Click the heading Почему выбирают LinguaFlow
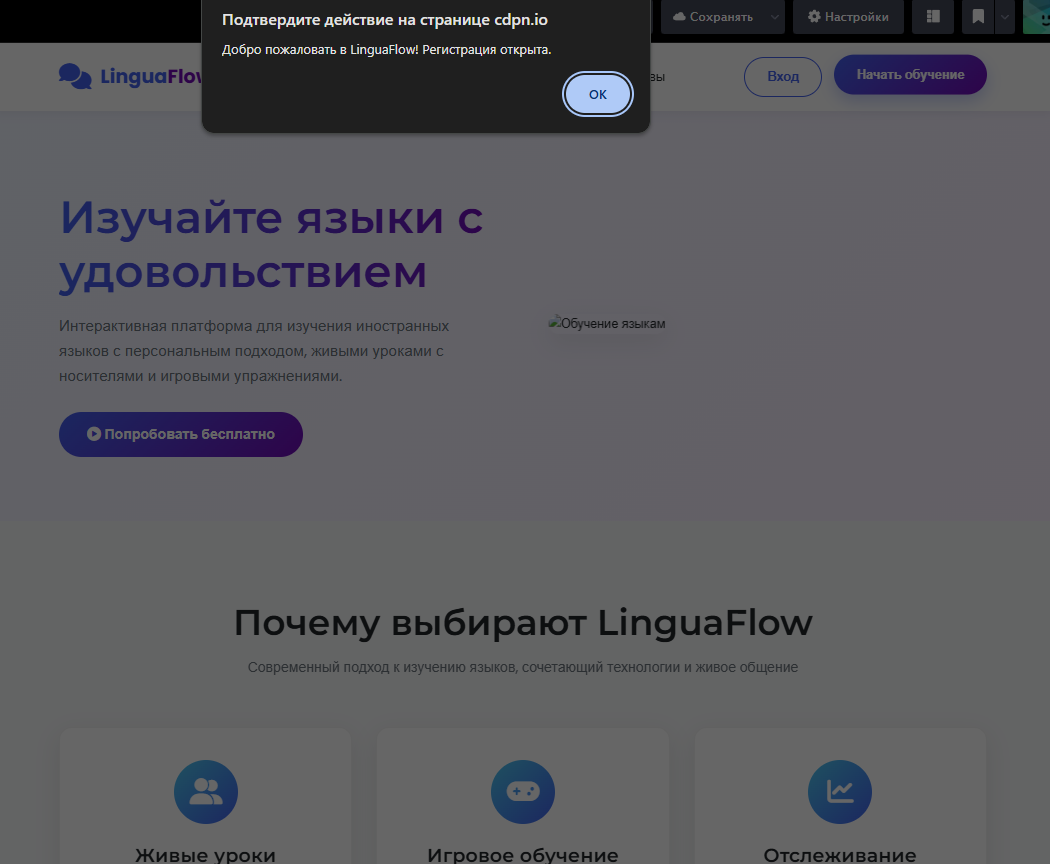The image size is (1050, 864). (522, 622)
